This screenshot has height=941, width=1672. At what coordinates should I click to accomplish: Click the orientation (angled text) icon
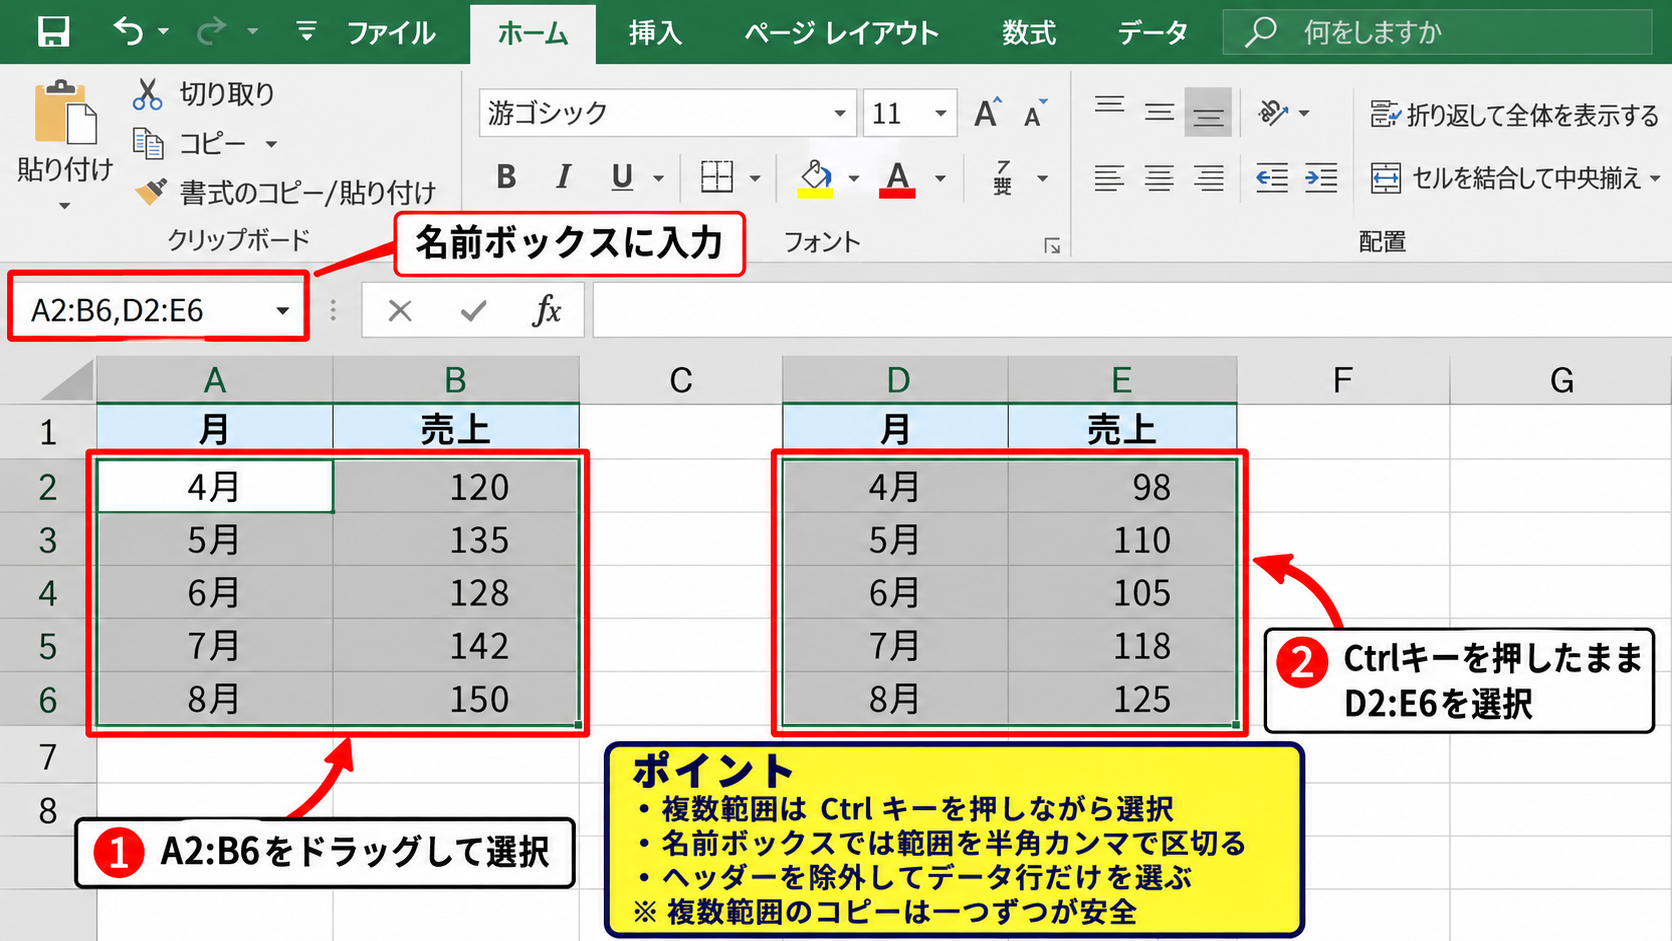coord(1273,113)
